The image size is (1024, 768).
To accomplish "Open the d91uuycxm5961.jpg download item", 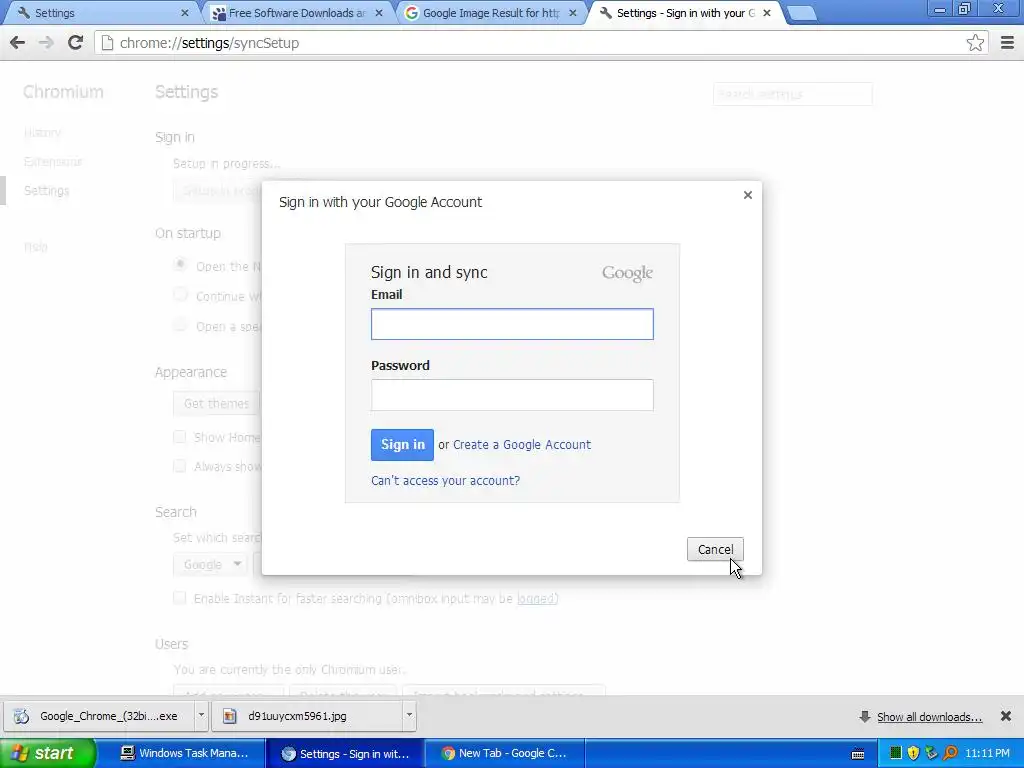I will (x=307, y=716).
